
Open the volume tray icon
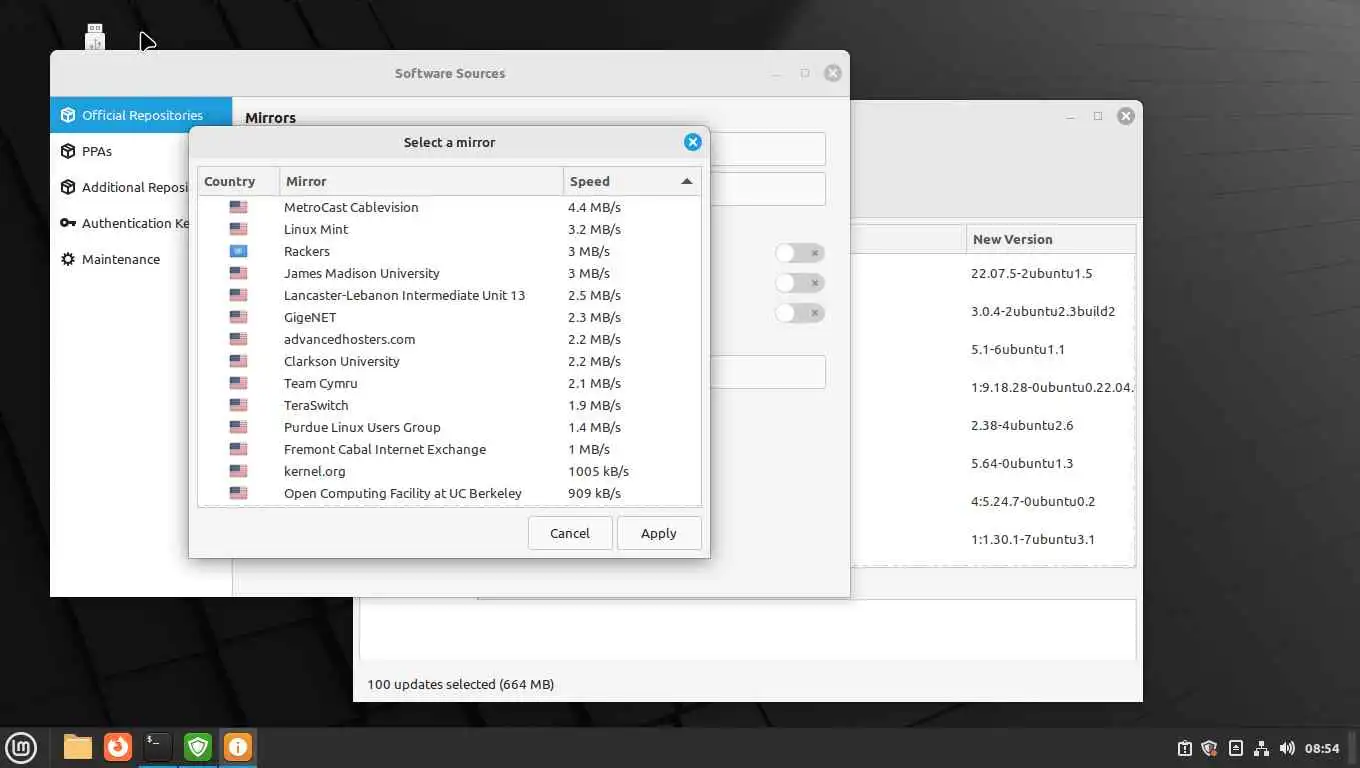click(1287, 748)
